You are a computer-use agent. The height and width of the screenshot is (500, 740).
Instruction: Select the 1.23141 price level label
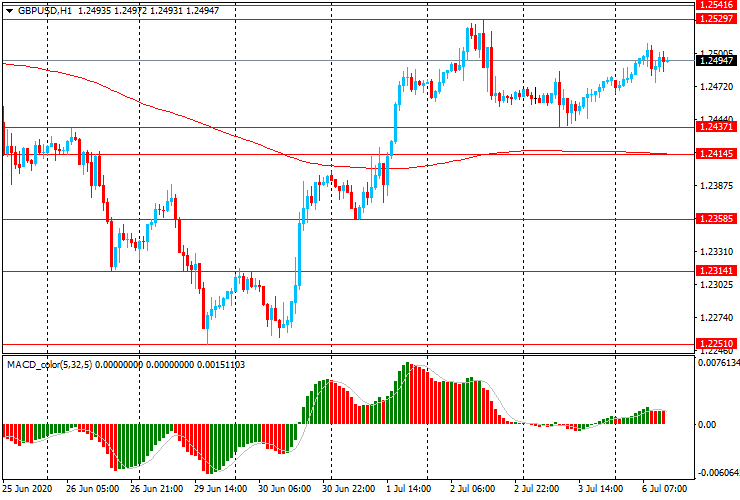[x=716, y=271]
